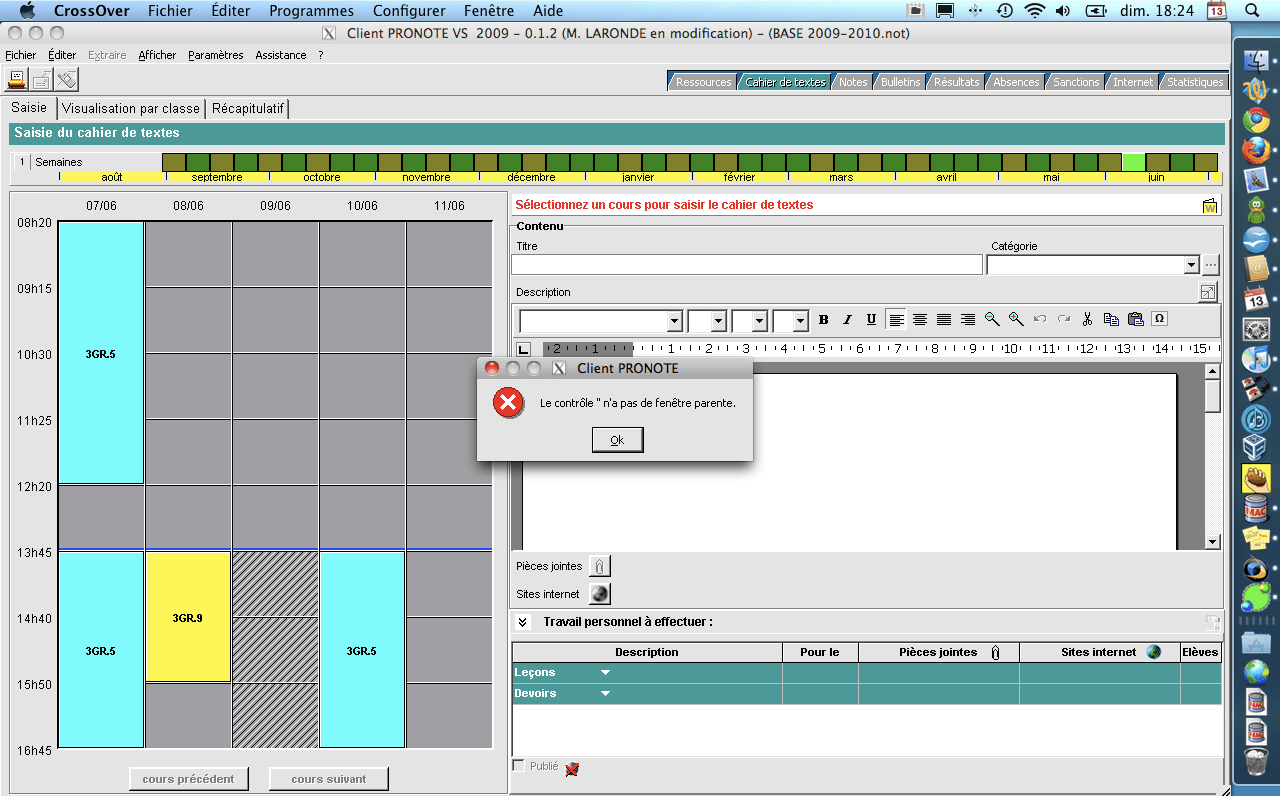Viewport: 1280px width, 796px height.
Task: Switch to the Visualisation par classe tab
Action: [130, 108]
